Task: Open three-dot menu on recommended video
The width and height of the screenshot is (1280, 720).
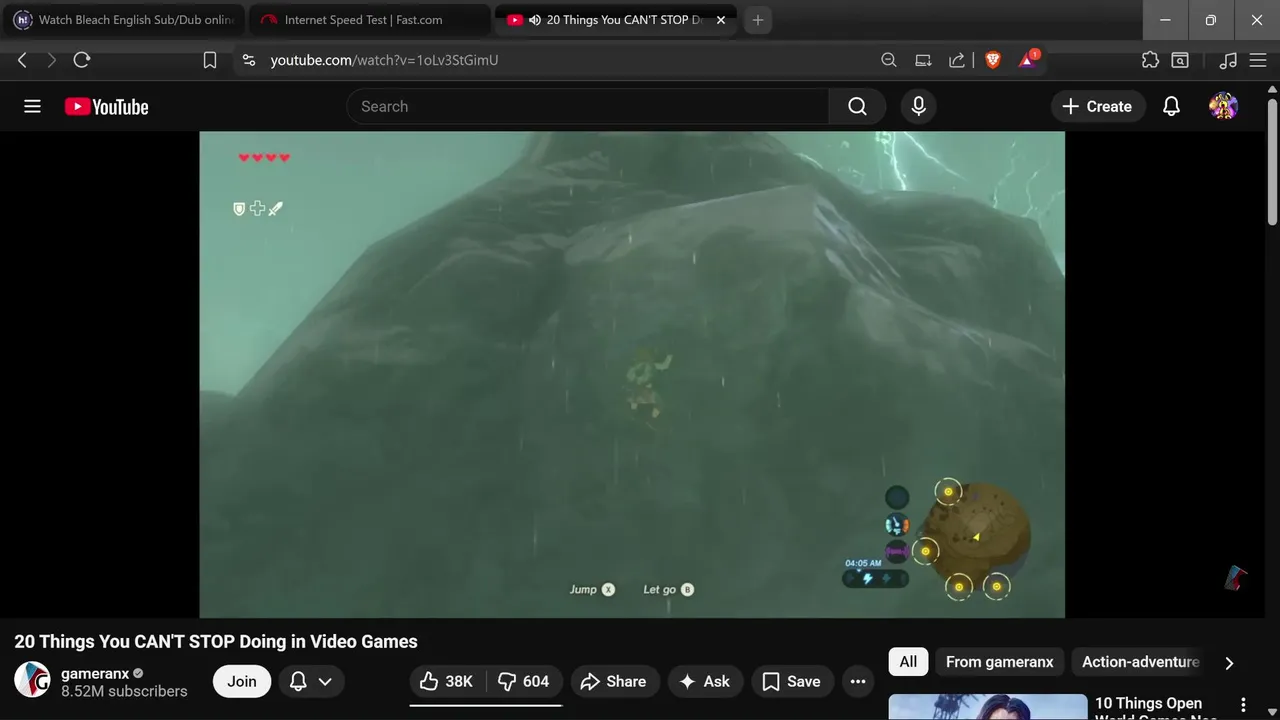Action: coord(1243,704)
